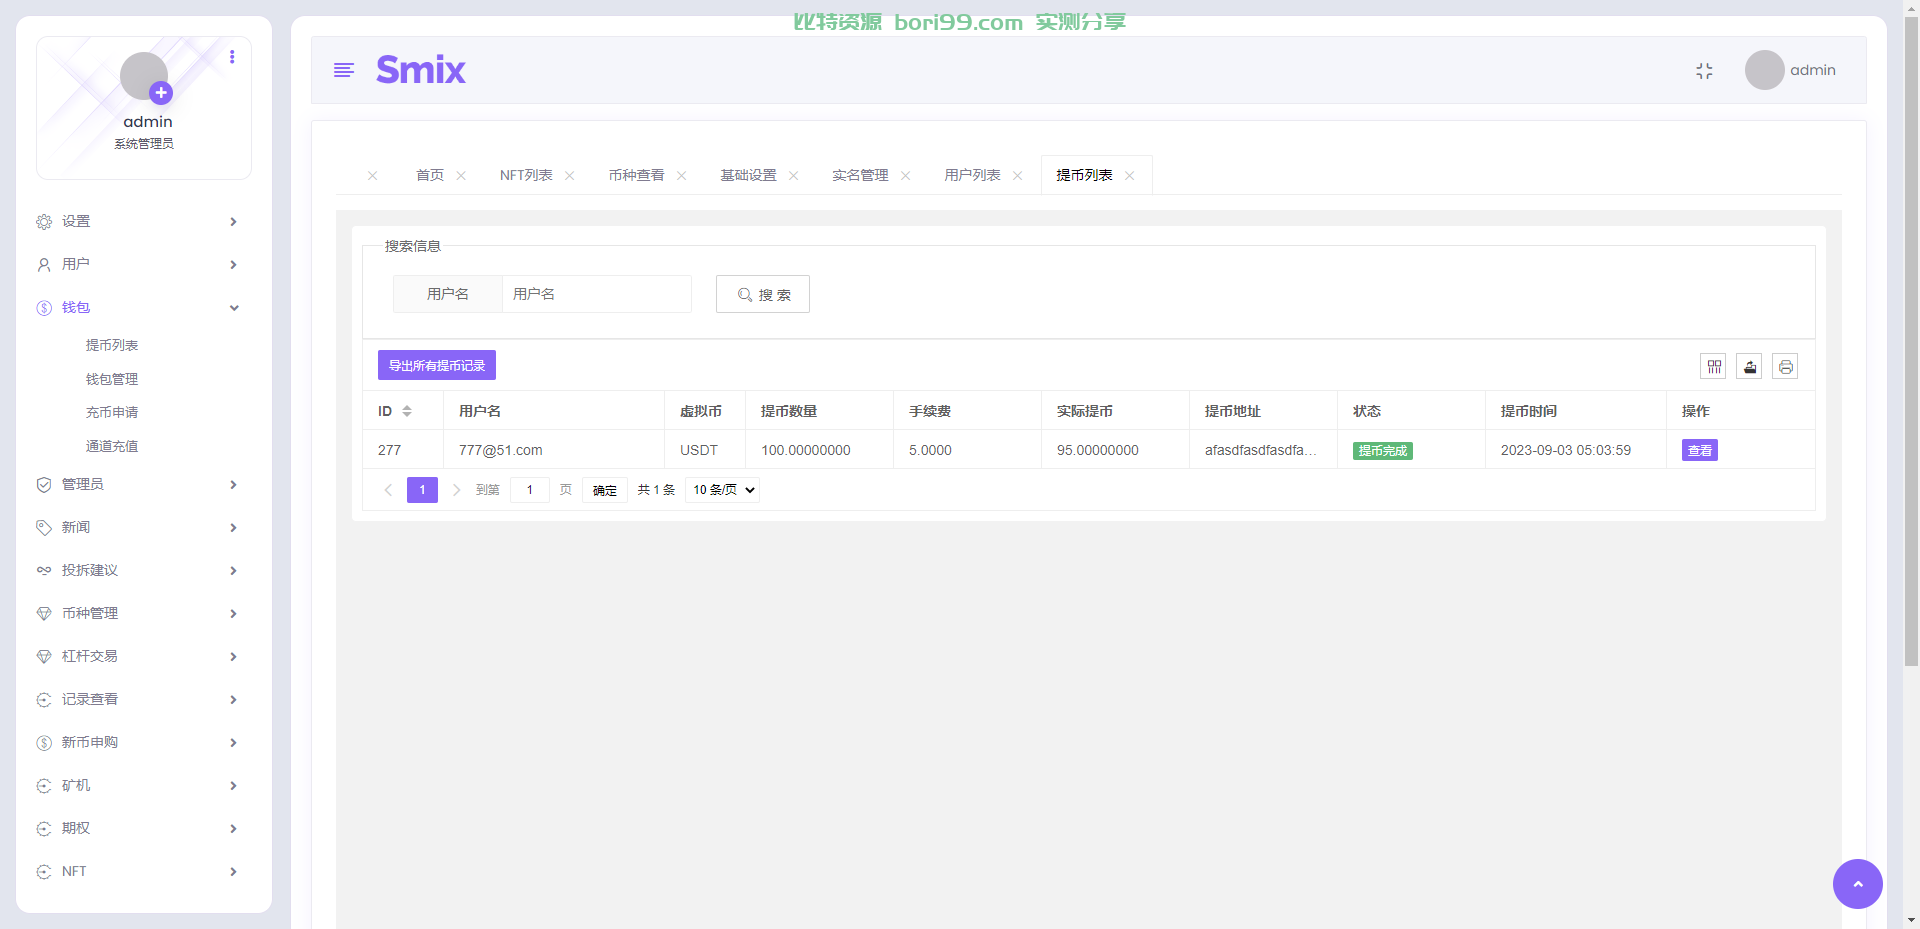Click the 用户 person icon in sidebar
Image resolution: width=1920 pixels, height=929 pixels.
tap(44, 265)
